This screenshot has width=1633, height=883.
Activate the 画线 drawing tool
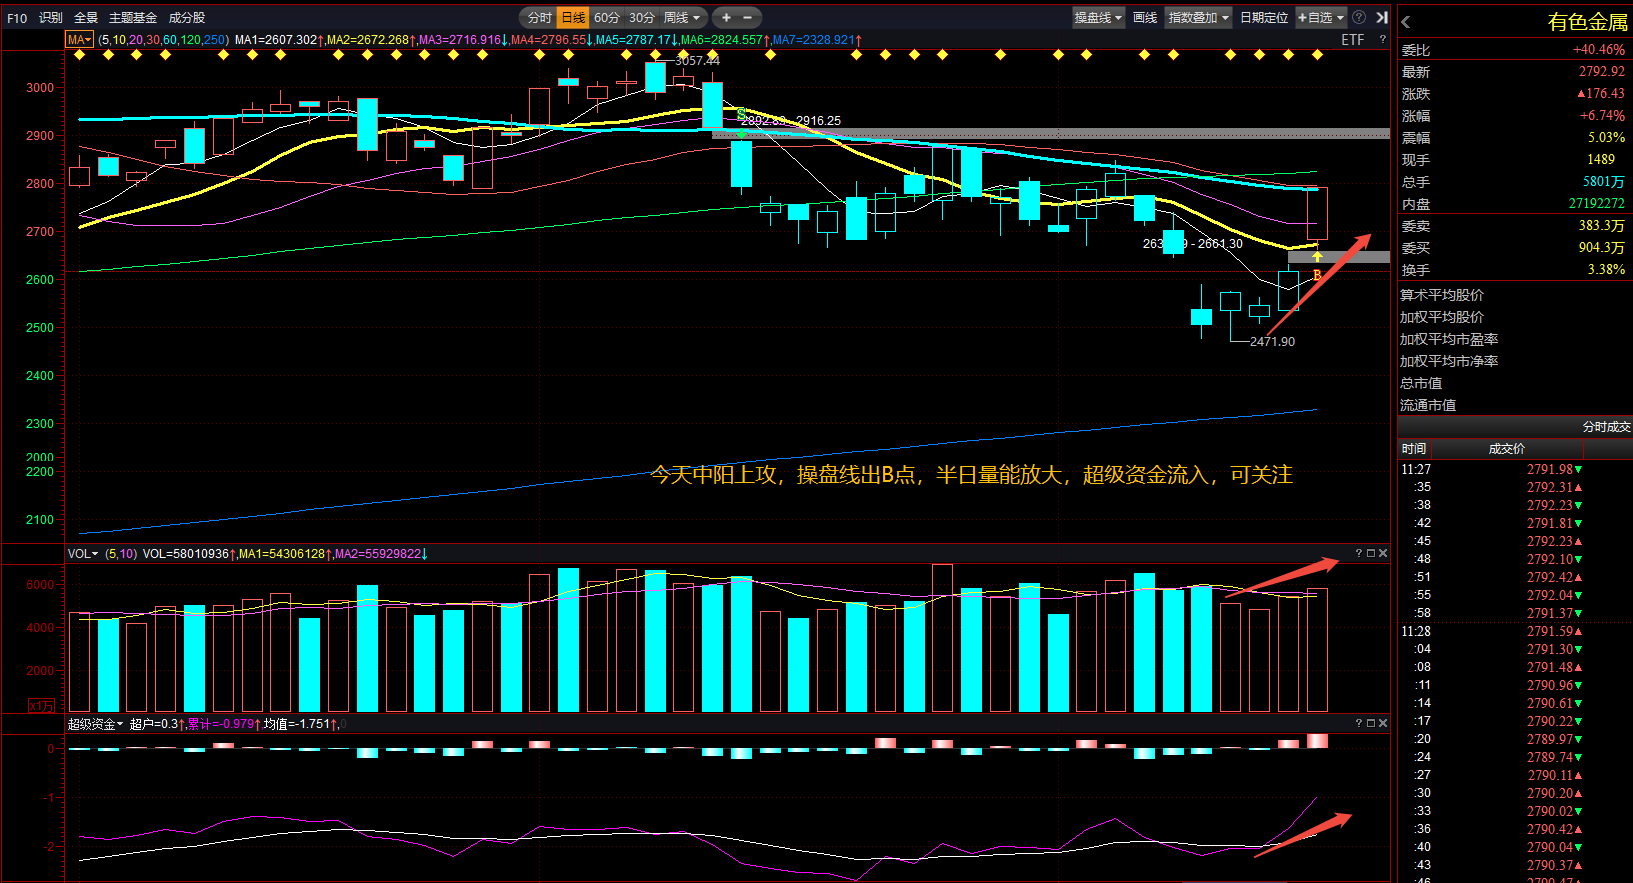[x=1145, y=18]
